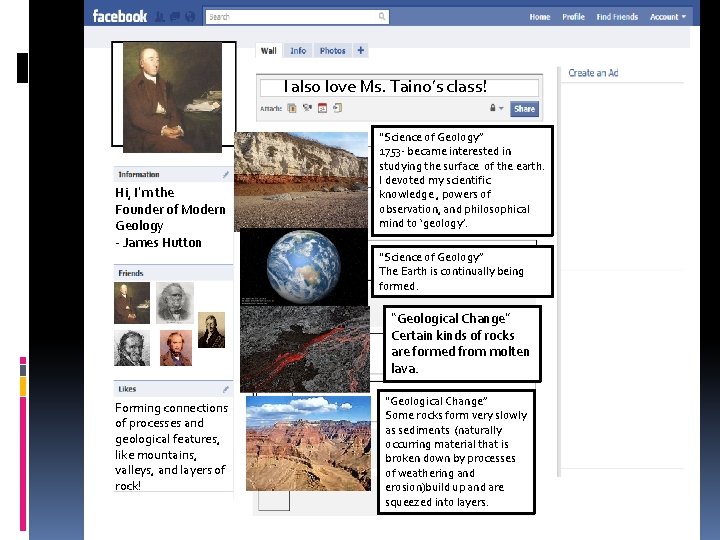
Task: Open red-background friend portrait thumbnail
Action: [x=176, y=348]
